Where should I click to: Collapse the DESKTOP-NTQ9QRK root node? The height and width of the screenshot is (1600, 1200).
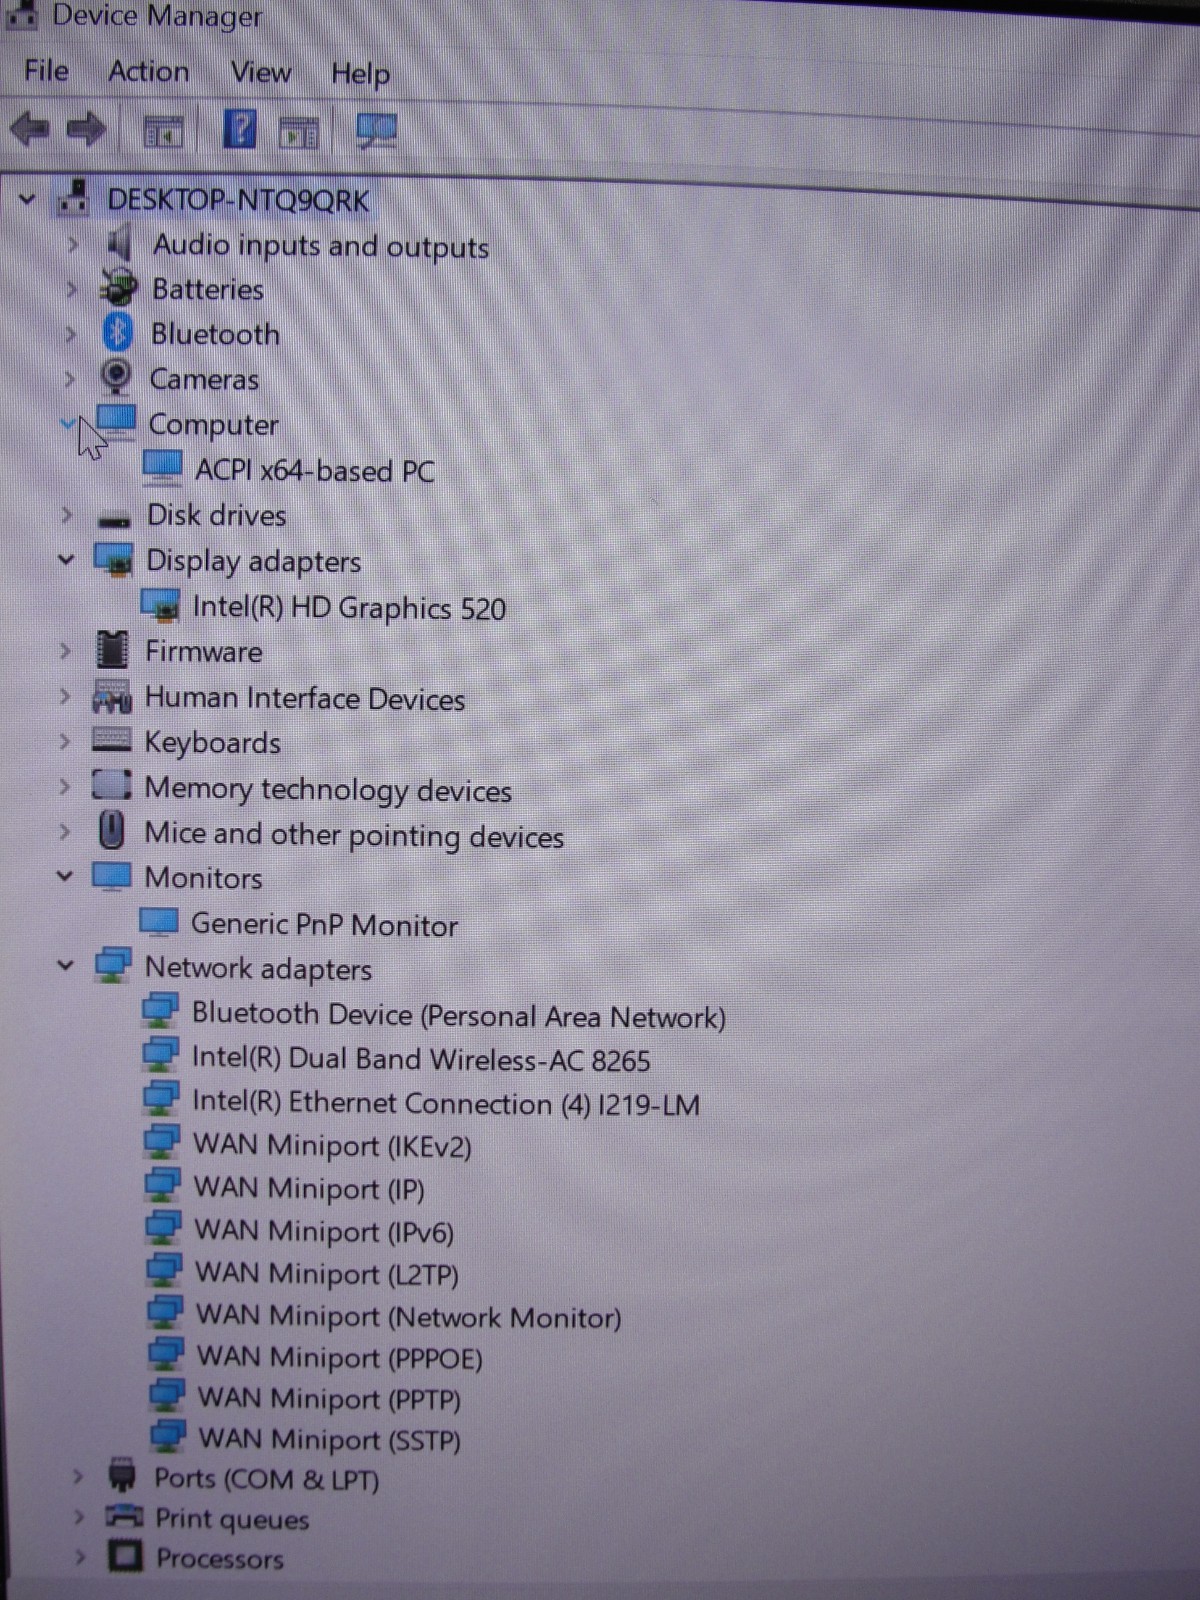[27, 200]
